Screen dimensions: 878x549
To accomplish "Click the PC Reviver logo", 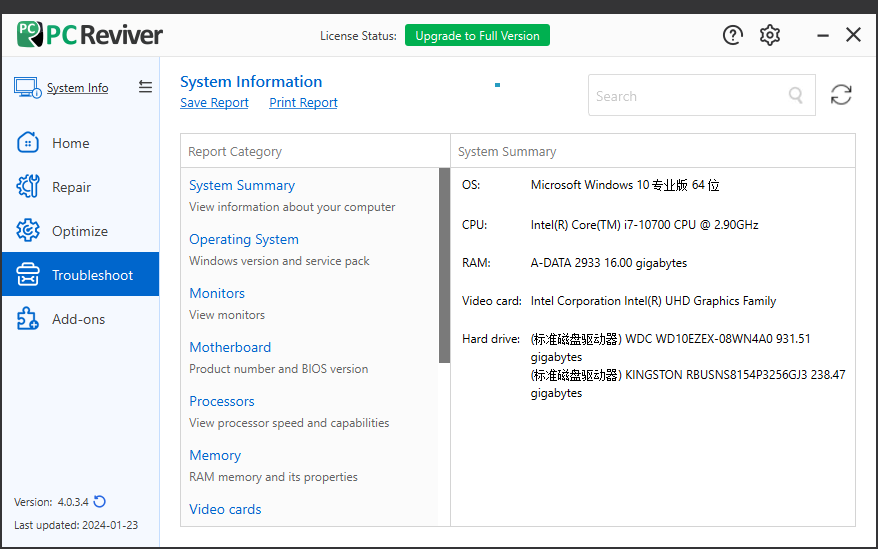I will [x=90, y=35].
